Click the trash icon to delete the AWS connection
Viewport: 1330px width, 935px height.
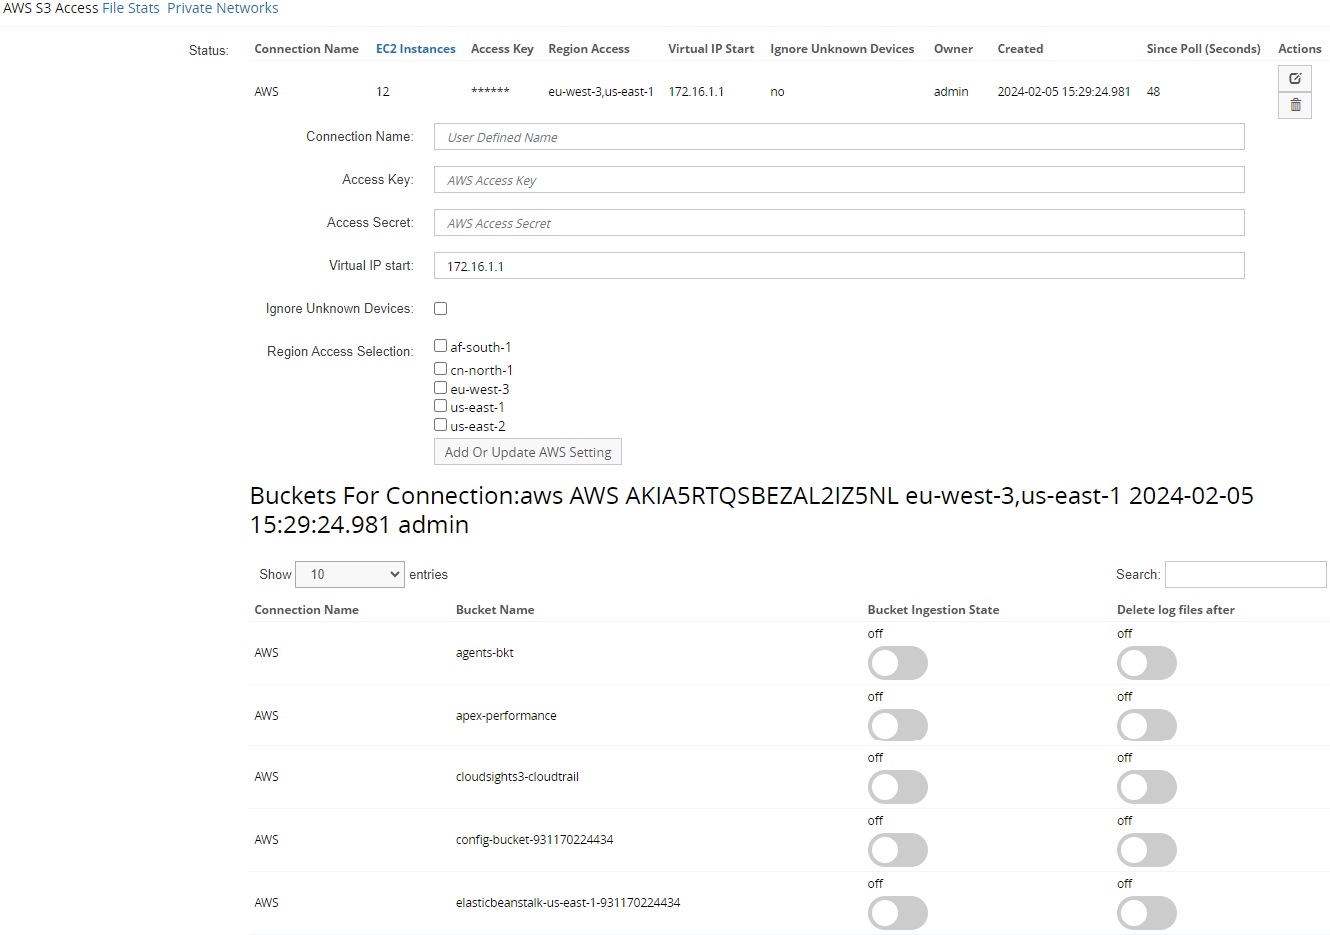[1295, 105]
